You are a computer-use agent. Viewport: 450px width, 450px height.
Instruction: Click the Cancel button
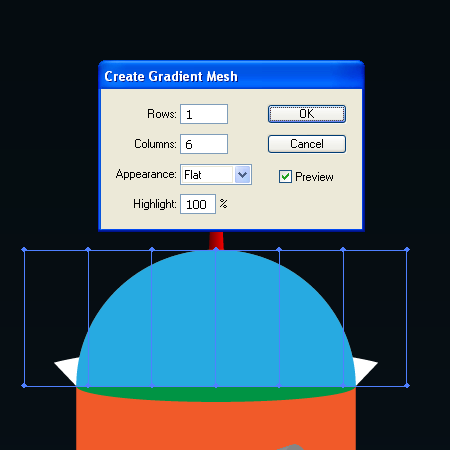[x=307, y=144]
